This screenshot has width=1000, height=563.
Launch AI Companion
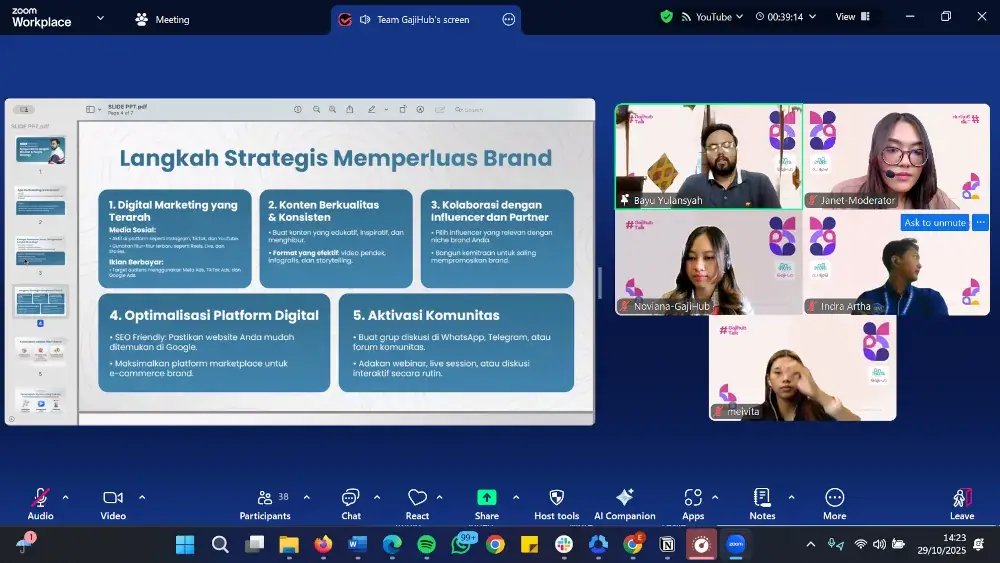(x=625, y=504)
